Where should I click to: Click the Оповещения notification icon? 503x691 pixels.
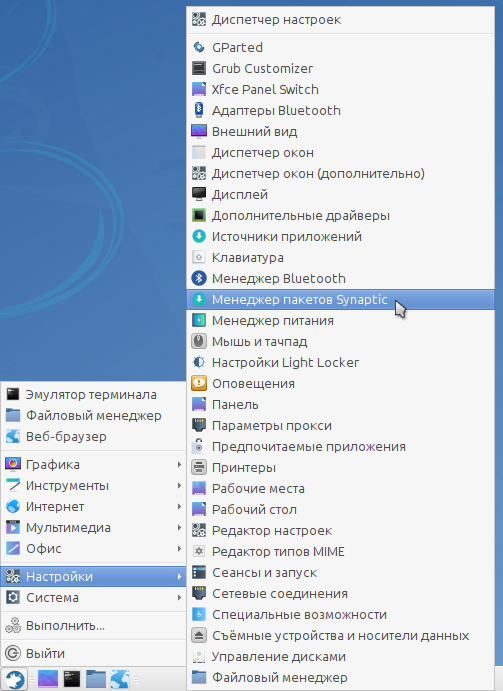199,383
